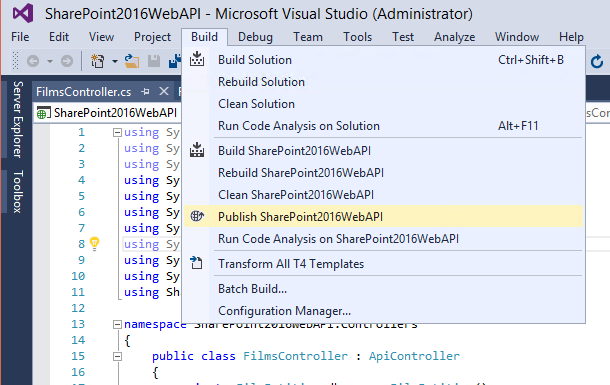Collapse the using directives region
The width and height of the screenshot is (610, 385).
tap(117, 133)
